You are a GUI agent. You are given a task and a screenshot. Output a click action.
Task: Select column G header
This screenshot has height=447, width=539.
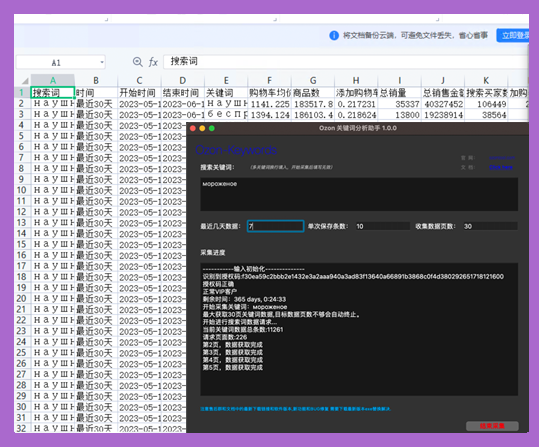[313, 81]
